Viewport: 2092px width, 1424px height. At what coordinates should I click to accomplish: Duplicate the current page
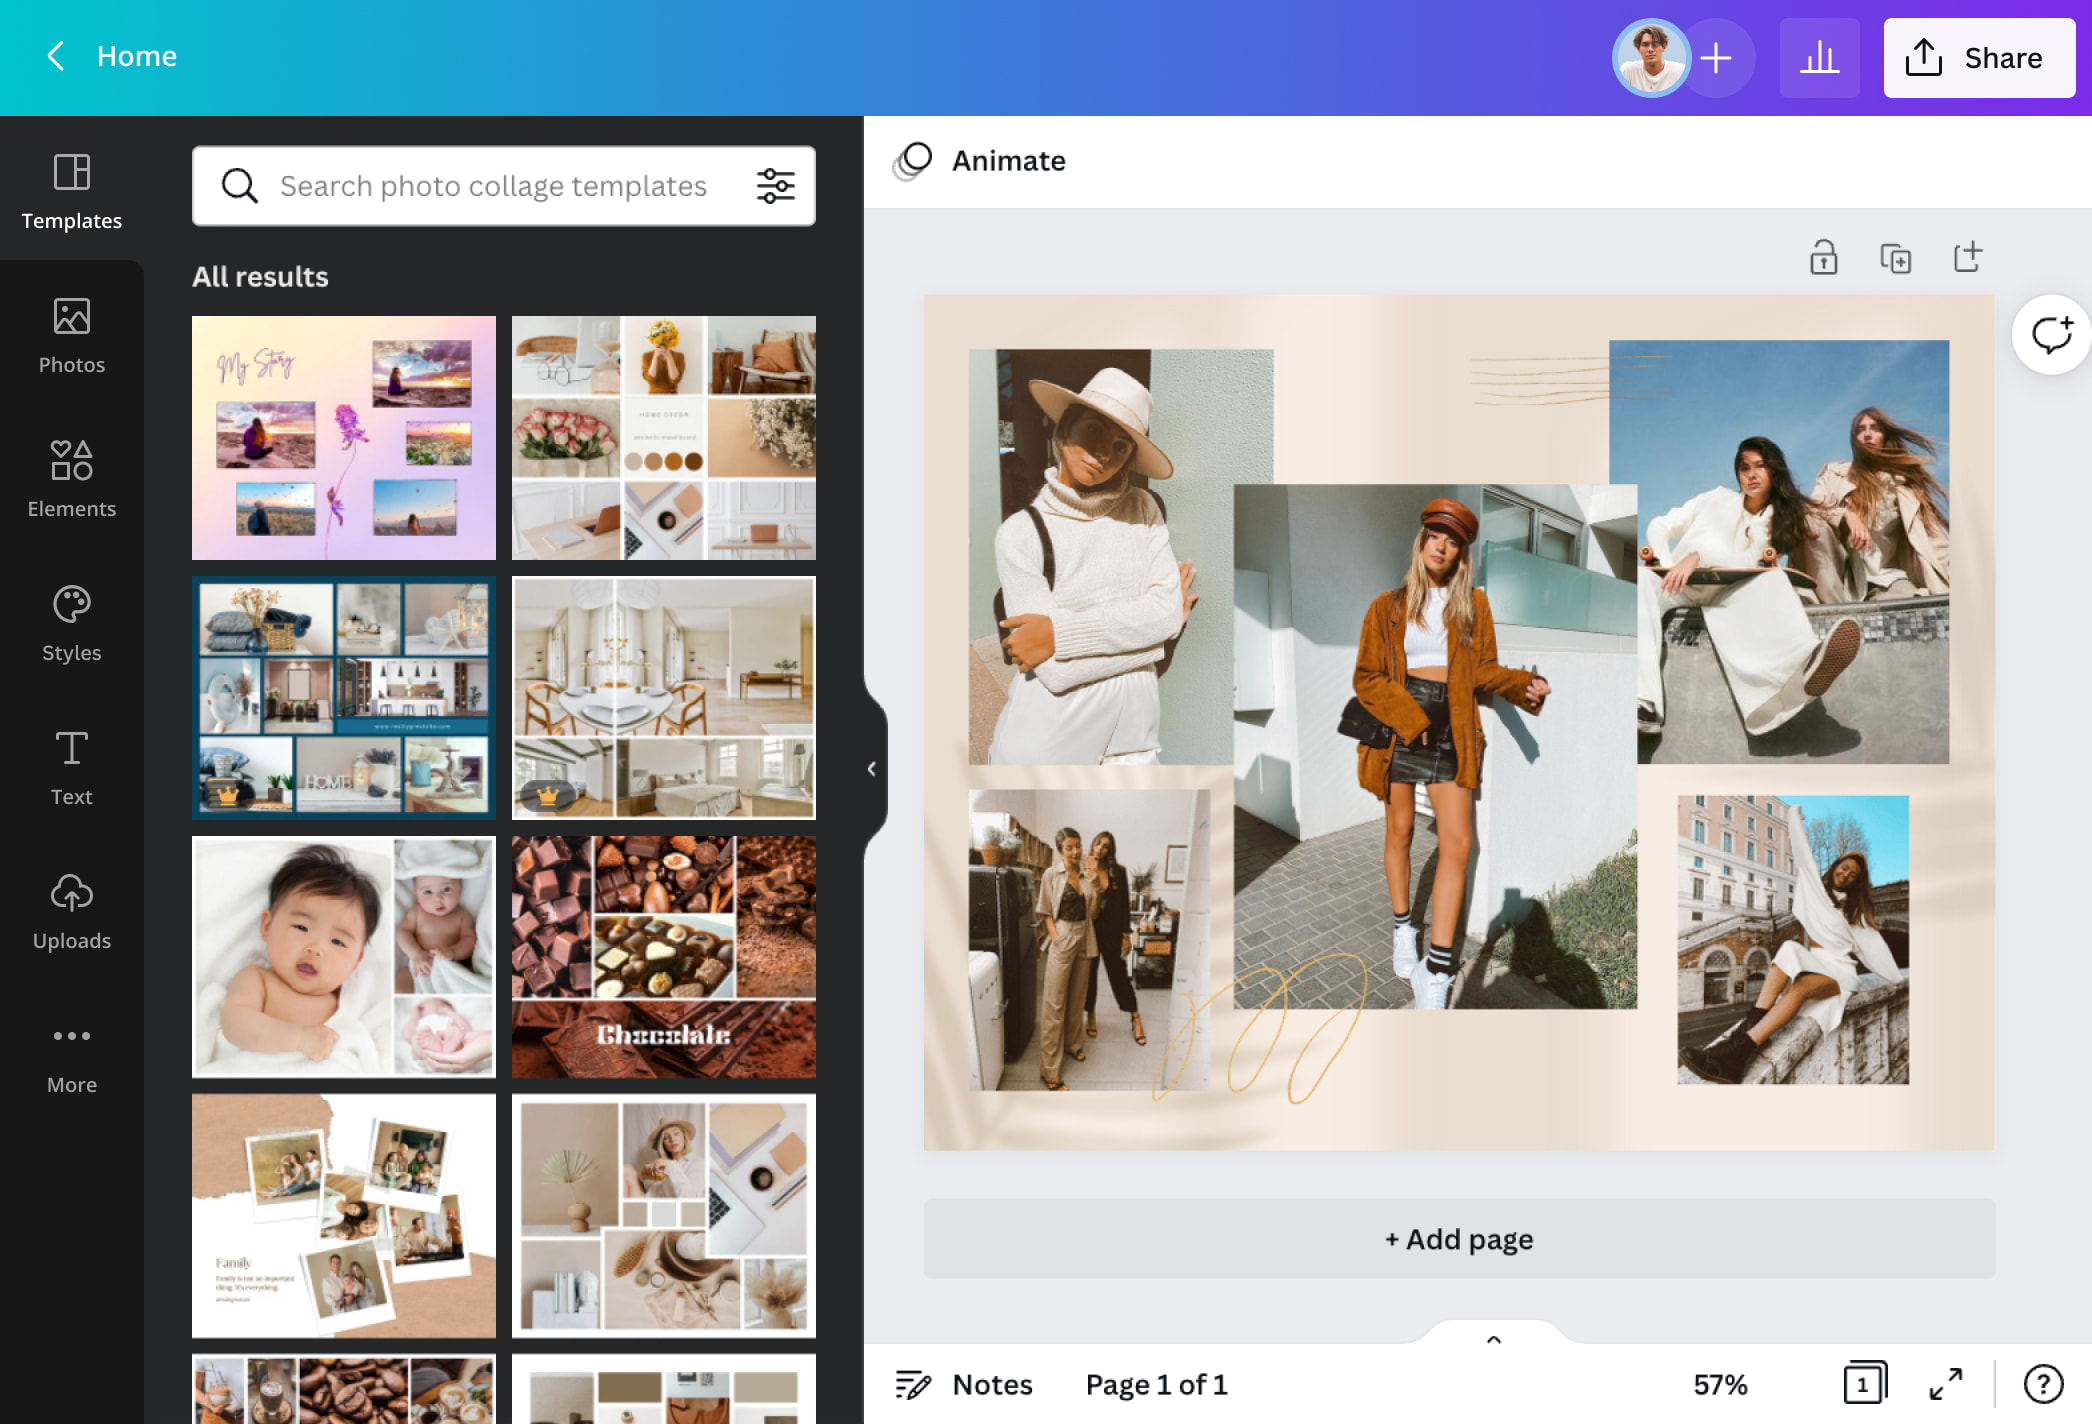click(x=1895, y=257)
